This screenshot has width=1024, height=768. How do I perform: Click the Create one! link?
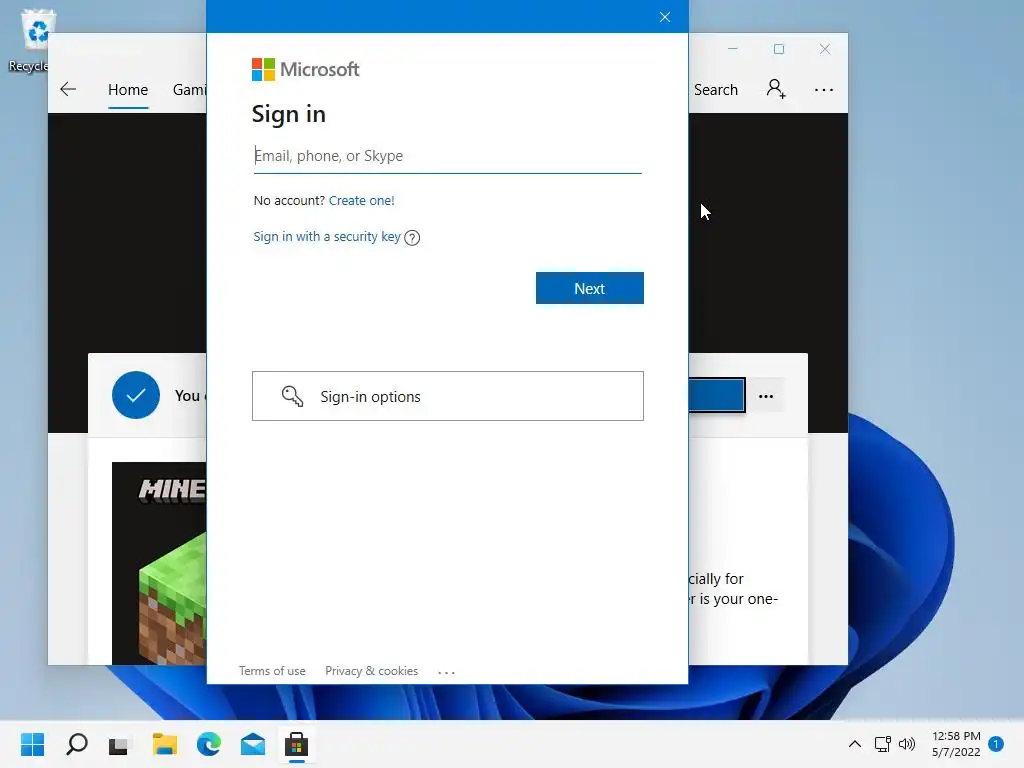click(x=361, y=200)
